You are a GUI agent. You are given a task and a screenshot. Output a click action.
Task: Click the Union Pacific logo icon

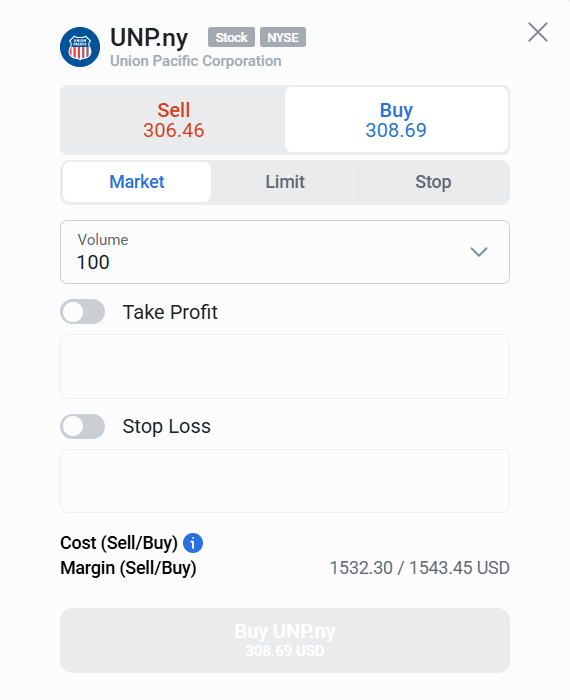(x=80, y=47)
